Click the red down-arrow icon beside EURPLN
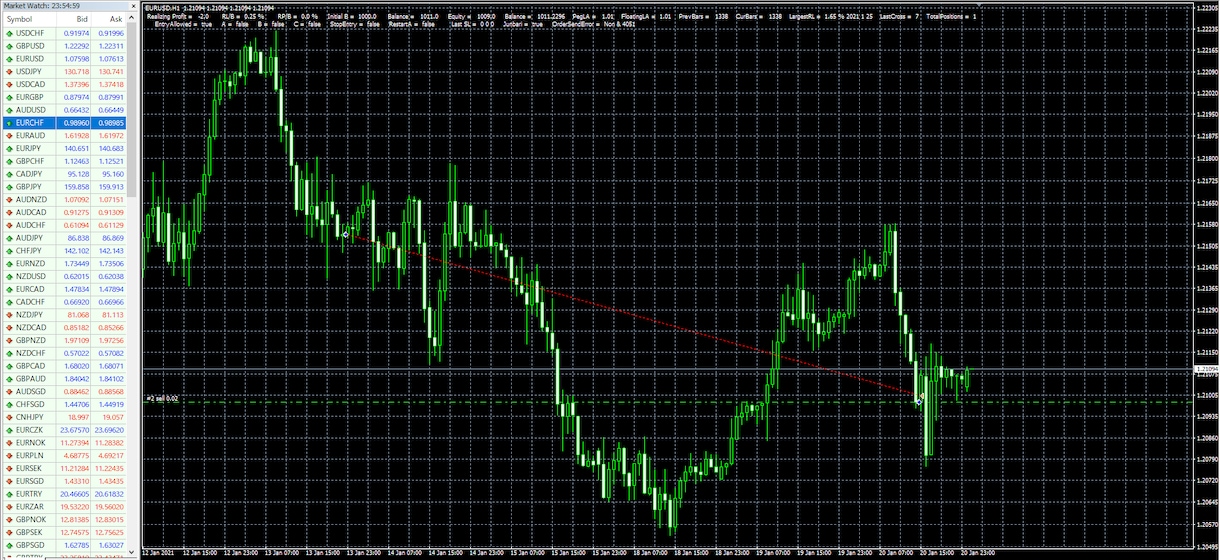Image resolution: width=1220 pixels, height=560 pixels. 9,456
